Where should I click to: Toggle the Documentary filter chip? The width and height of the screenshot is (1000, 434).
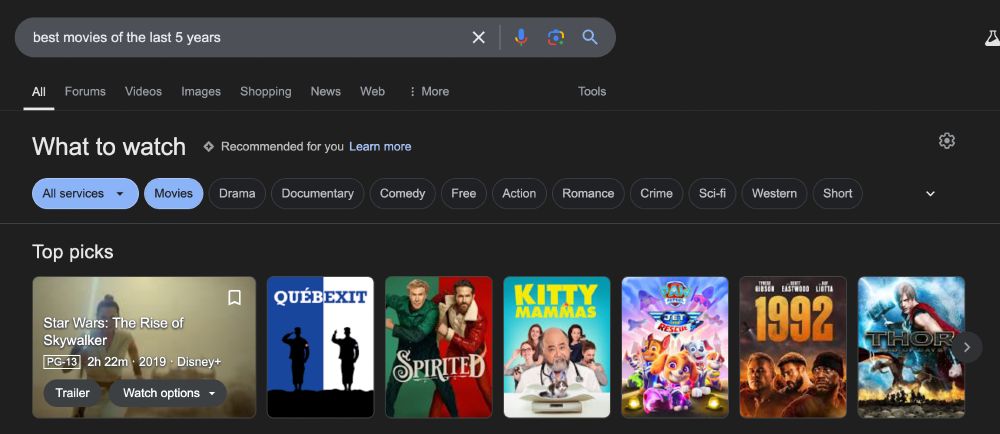318,194
